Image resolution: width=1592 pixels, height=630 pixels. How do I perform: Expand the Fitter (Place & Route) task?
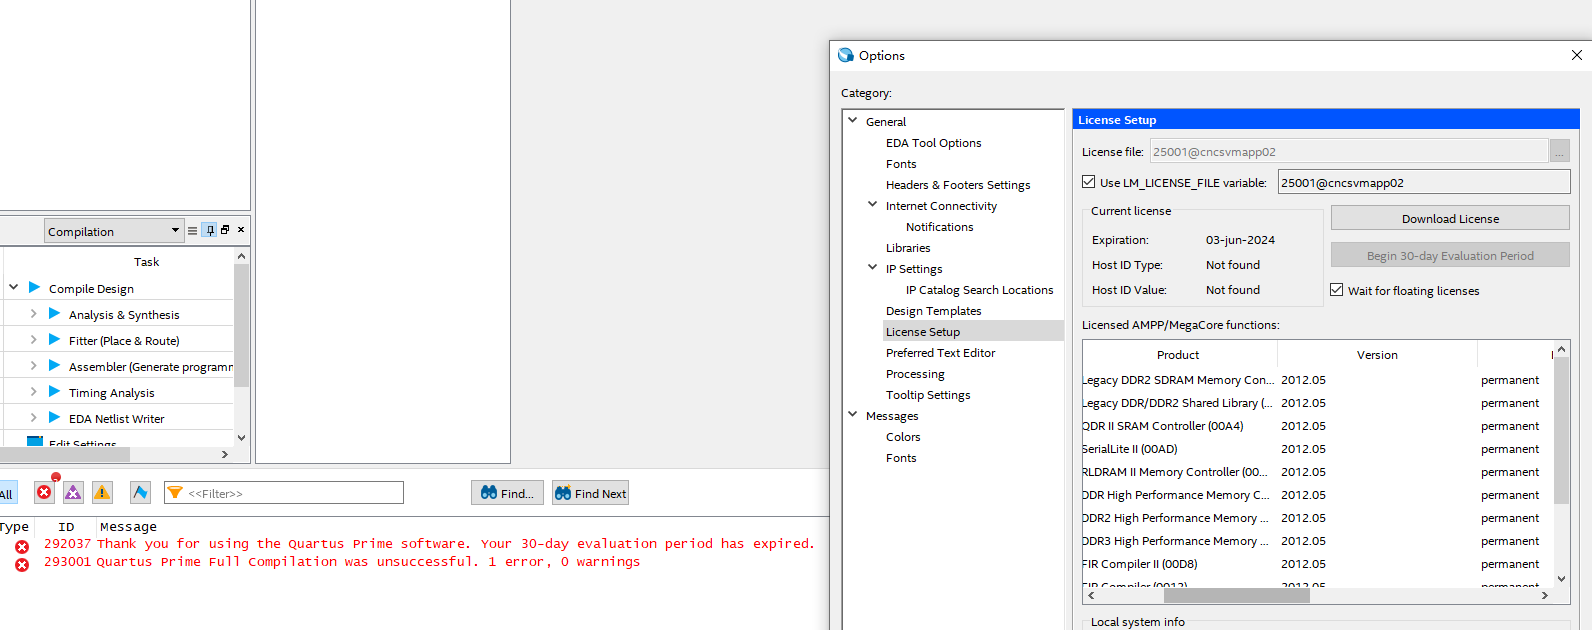point(33,340)
